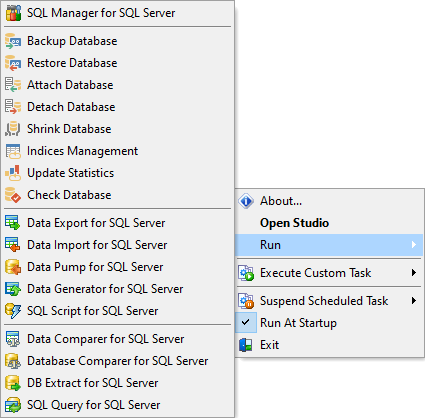The height and width of the screenshot is (418, 425).
Task: Expand the Run submenu arrow
Action: [x=414, y=245]
